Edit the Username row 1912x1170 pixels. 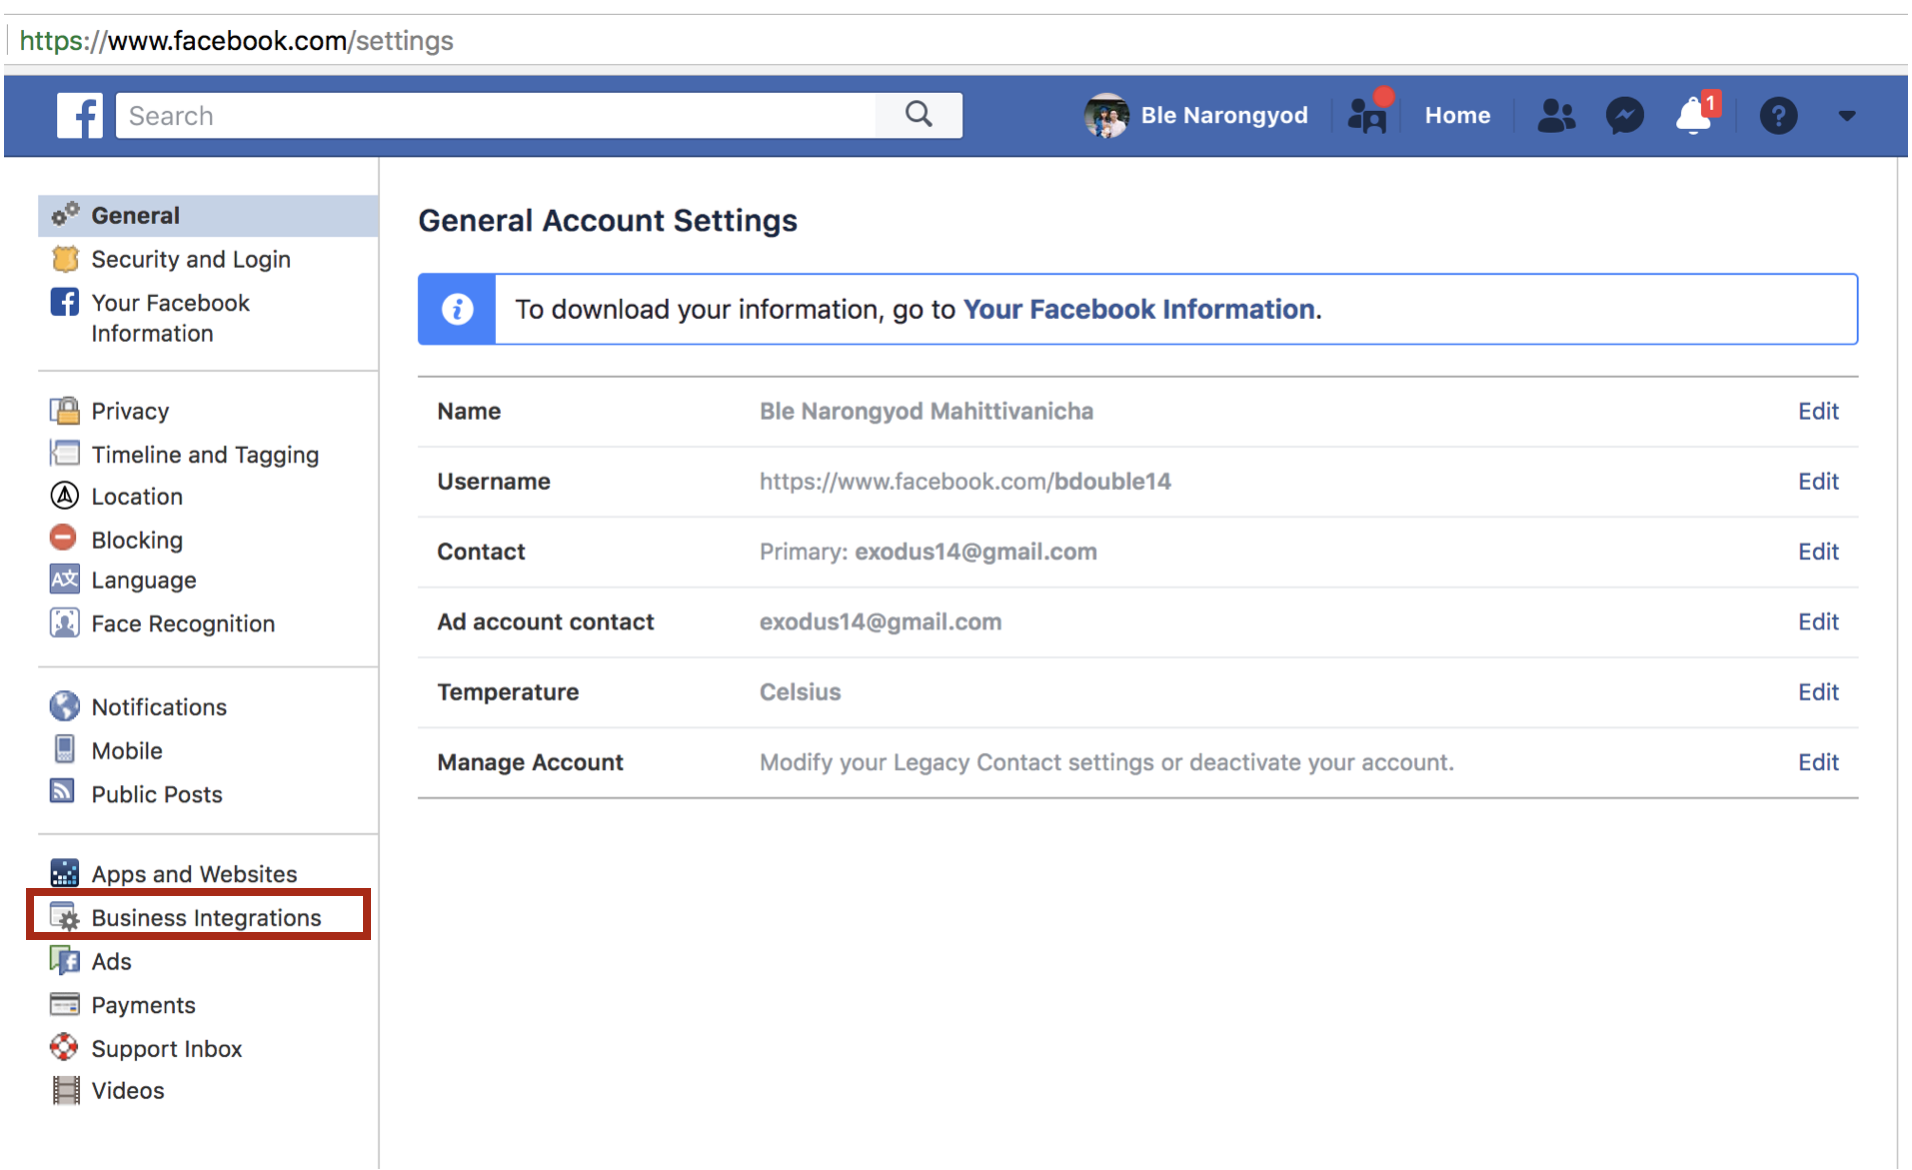click(1818, 481)
